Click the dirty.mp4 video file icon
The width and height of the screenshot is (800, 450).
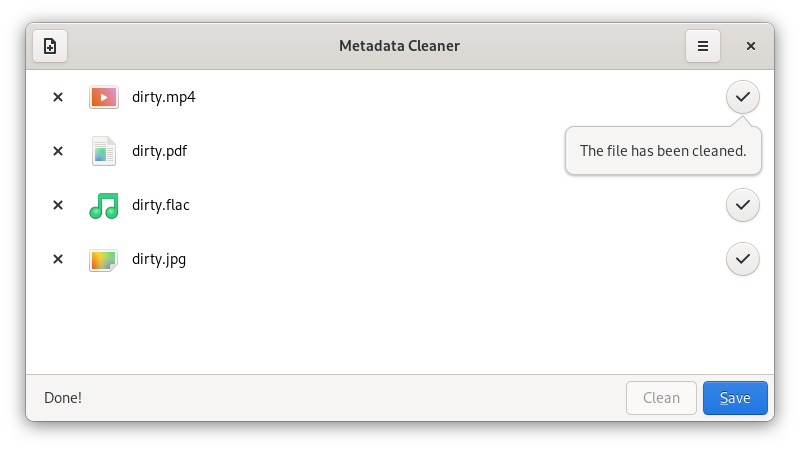[104, 97]
